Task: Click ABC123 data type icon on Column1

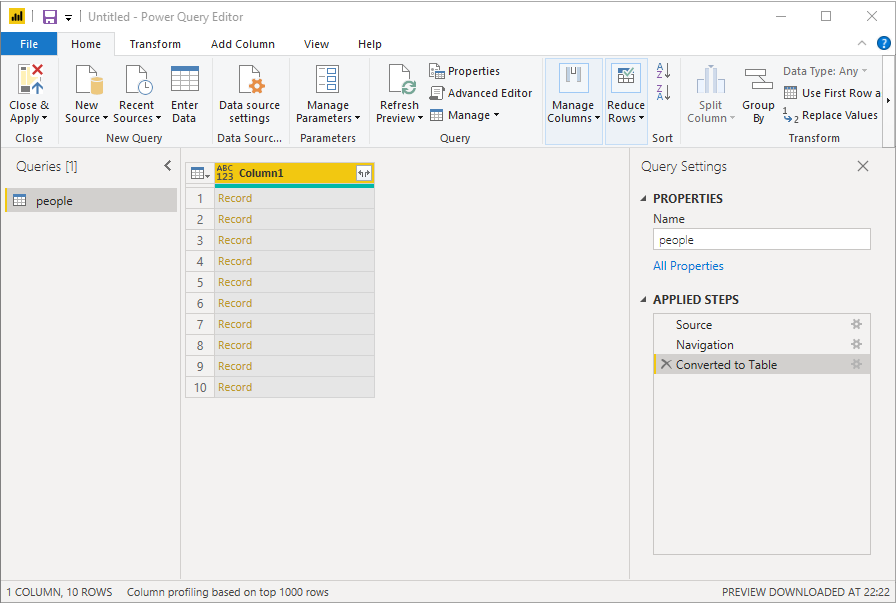Action: click(x=225, y=173)
